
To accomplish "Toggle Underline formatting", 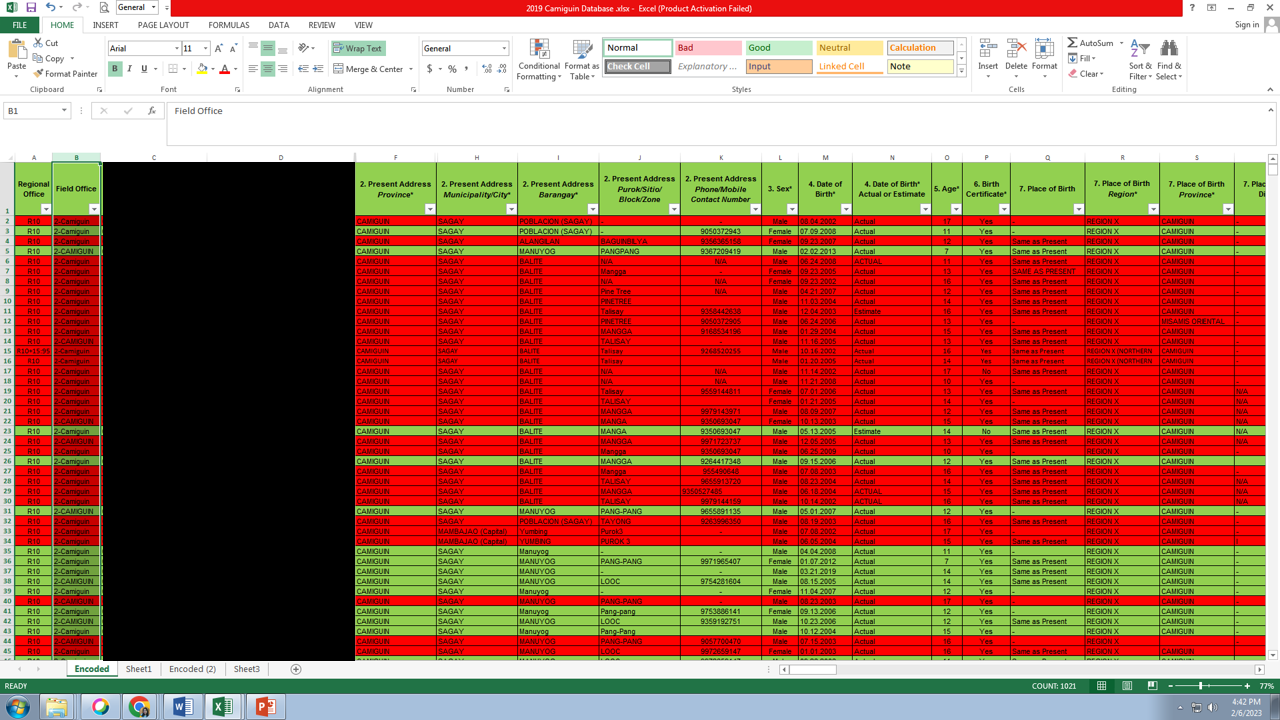I will (x=144, y=69).
